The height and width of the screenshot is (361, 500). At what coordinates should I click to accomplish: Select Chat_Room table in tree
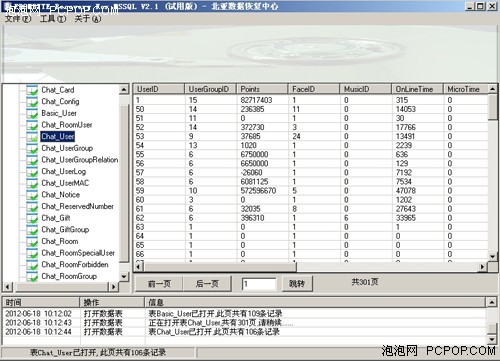pyautogui.click(x=60, y=242)
